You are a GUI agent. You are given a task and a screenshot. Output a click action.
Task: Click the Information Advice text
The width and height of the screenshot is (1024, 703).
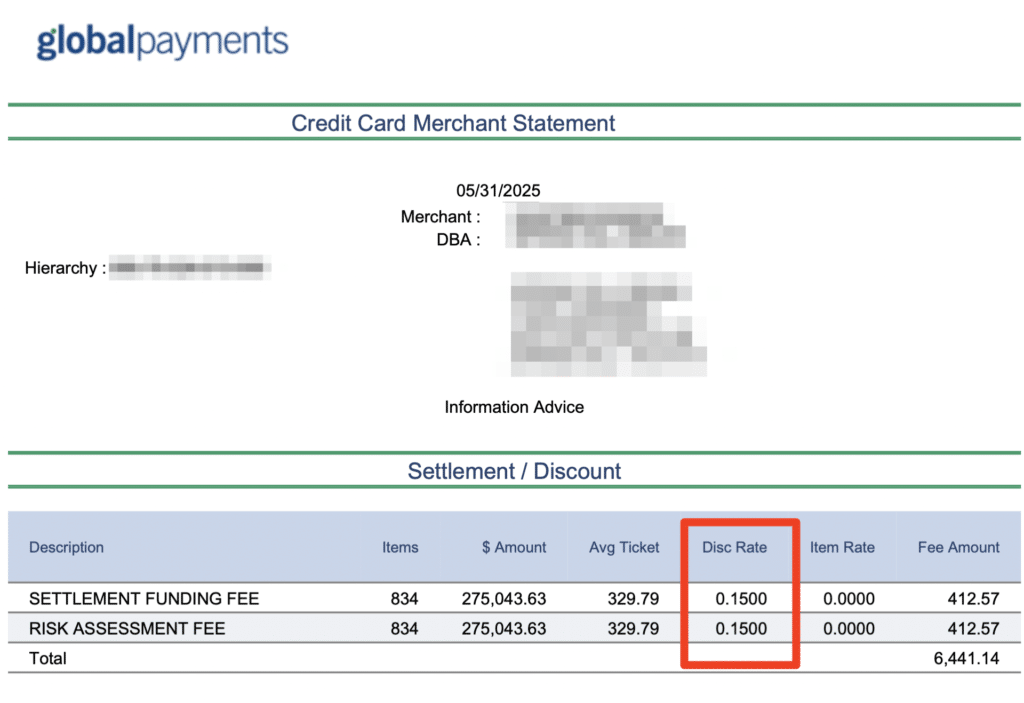pos(514,407)
